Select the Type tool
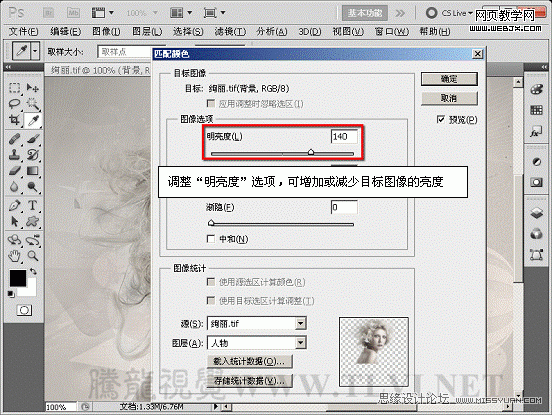Viewport: 552px width, 415px height. (33, 205)
